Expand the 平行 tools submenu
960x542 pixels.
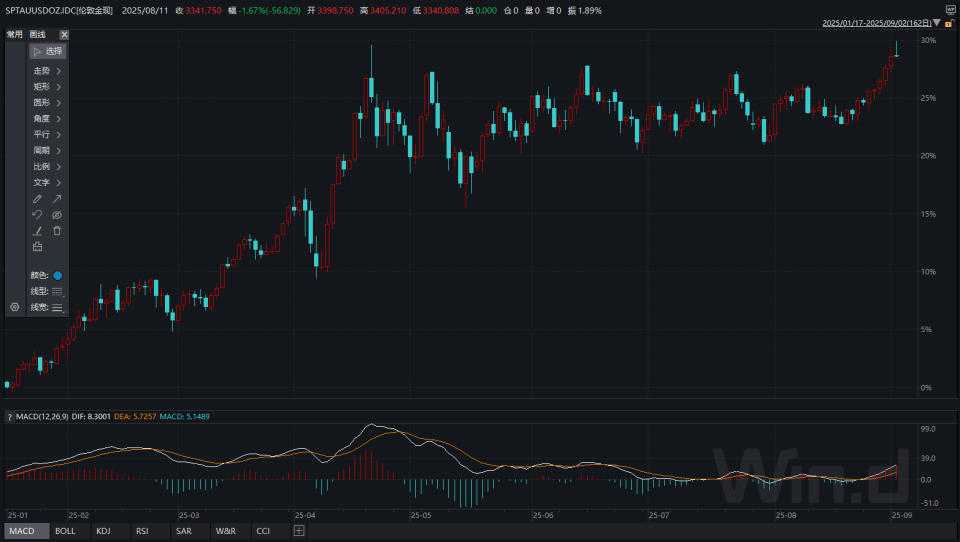48,135
